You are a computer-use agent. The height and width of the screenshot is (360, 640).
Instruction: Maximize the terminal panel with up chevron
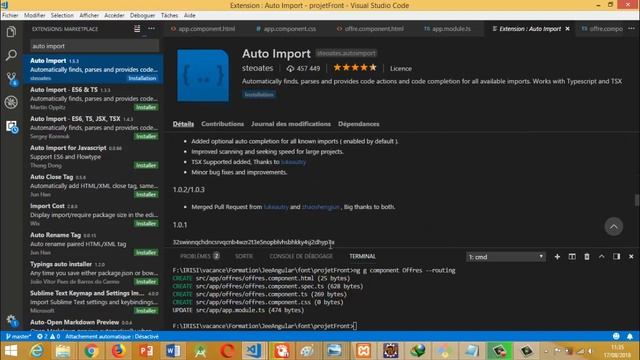click(602, 256)
